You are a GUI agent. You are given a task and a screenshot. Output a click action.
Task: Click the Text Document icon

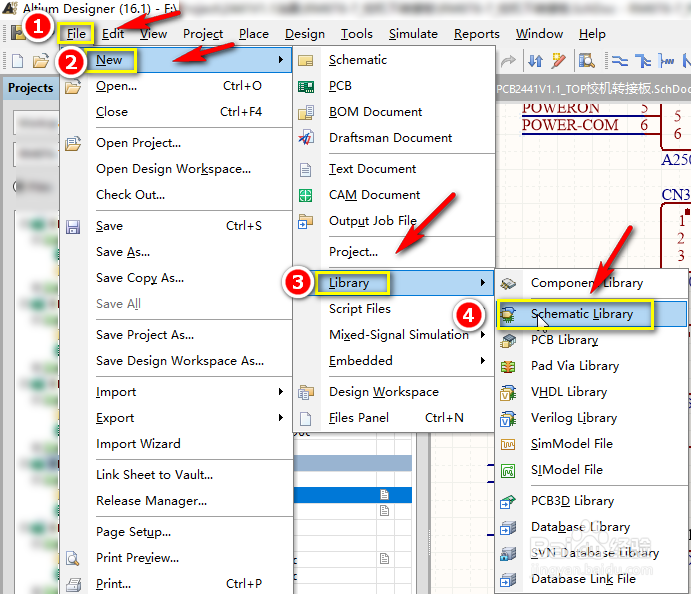305,169
